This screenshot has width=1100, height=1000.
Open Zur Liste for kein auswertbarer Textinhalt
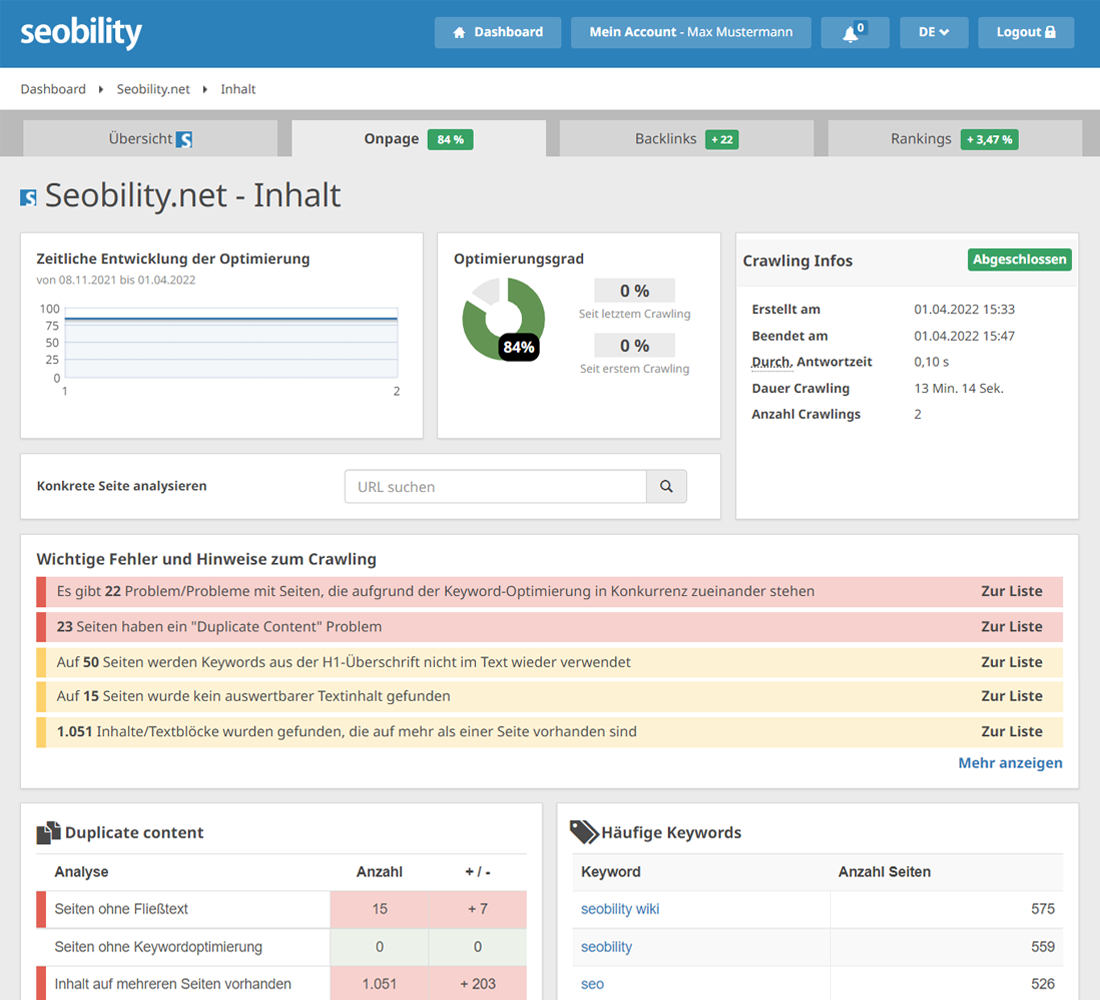(x=1011, y=696)
